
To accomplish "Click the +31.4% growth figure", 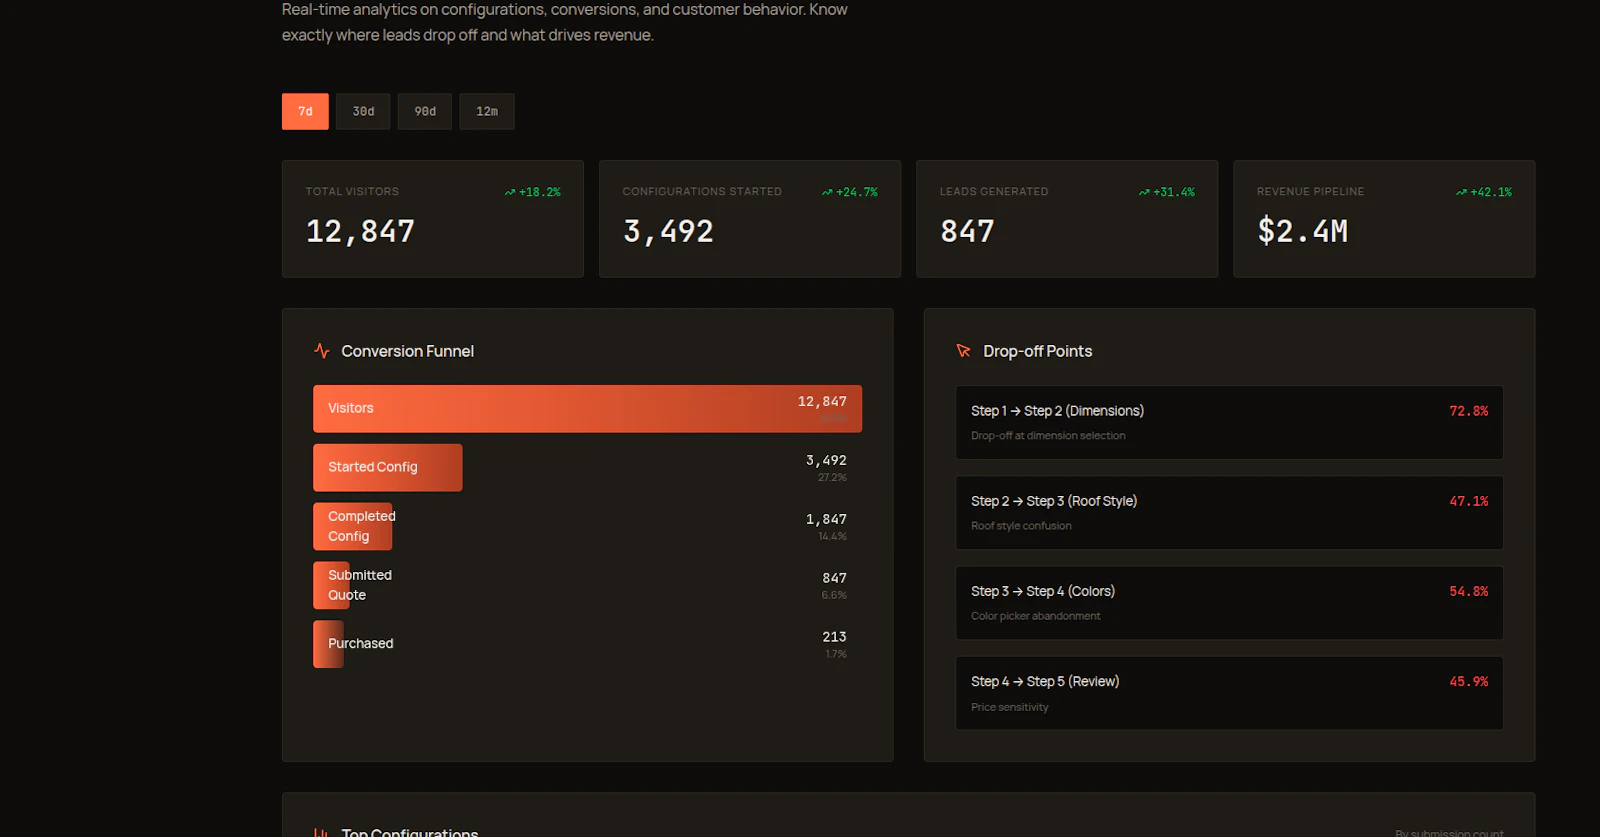I will coord(1174,192).
